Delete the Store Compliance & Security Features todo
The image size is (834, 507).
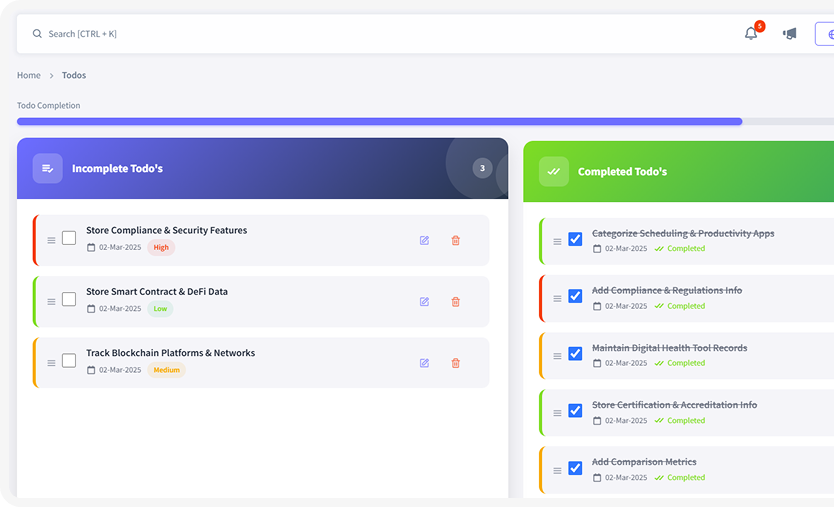456,240
